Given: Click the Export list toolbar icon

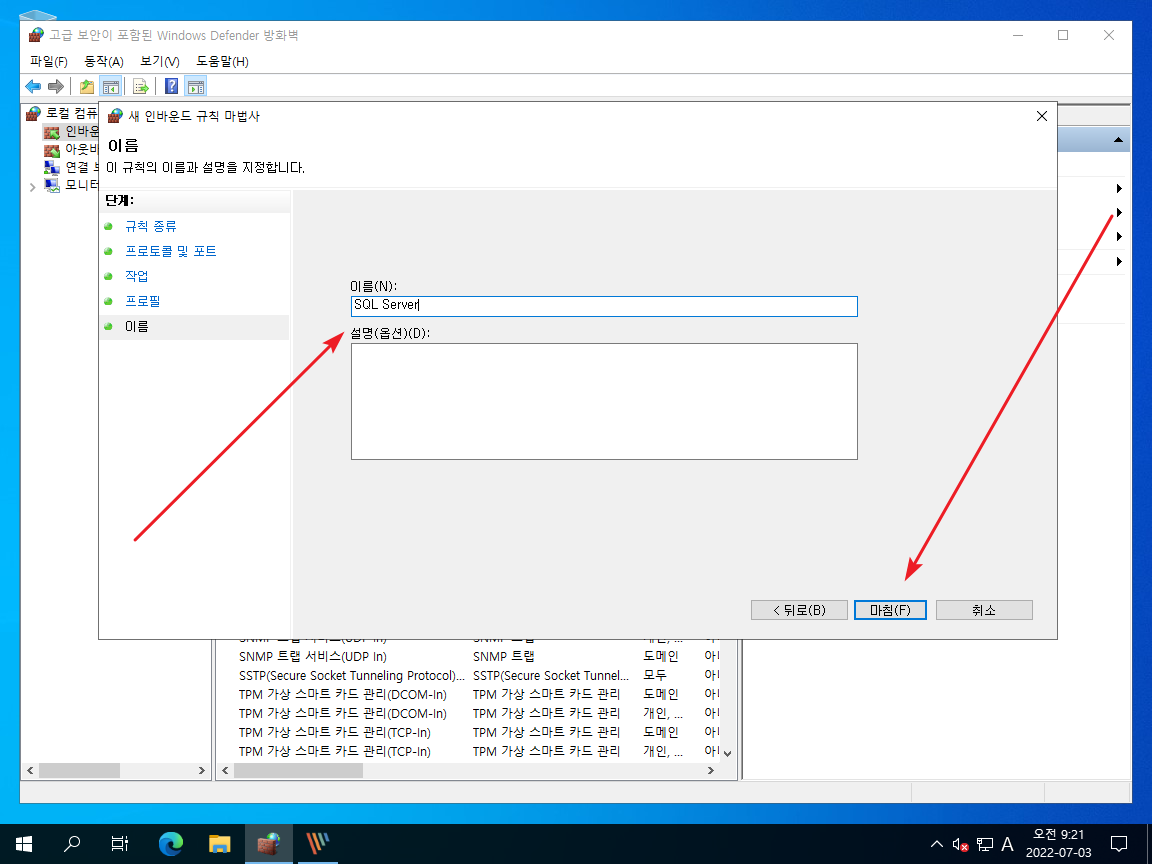Looking at the screenshot, I should click(x=141, y=87).
